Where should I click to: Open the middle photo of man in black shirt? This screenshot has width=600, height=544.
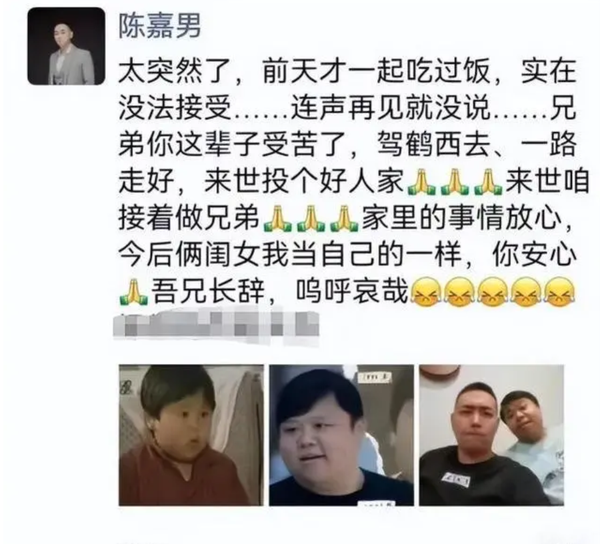click(341, 435)
